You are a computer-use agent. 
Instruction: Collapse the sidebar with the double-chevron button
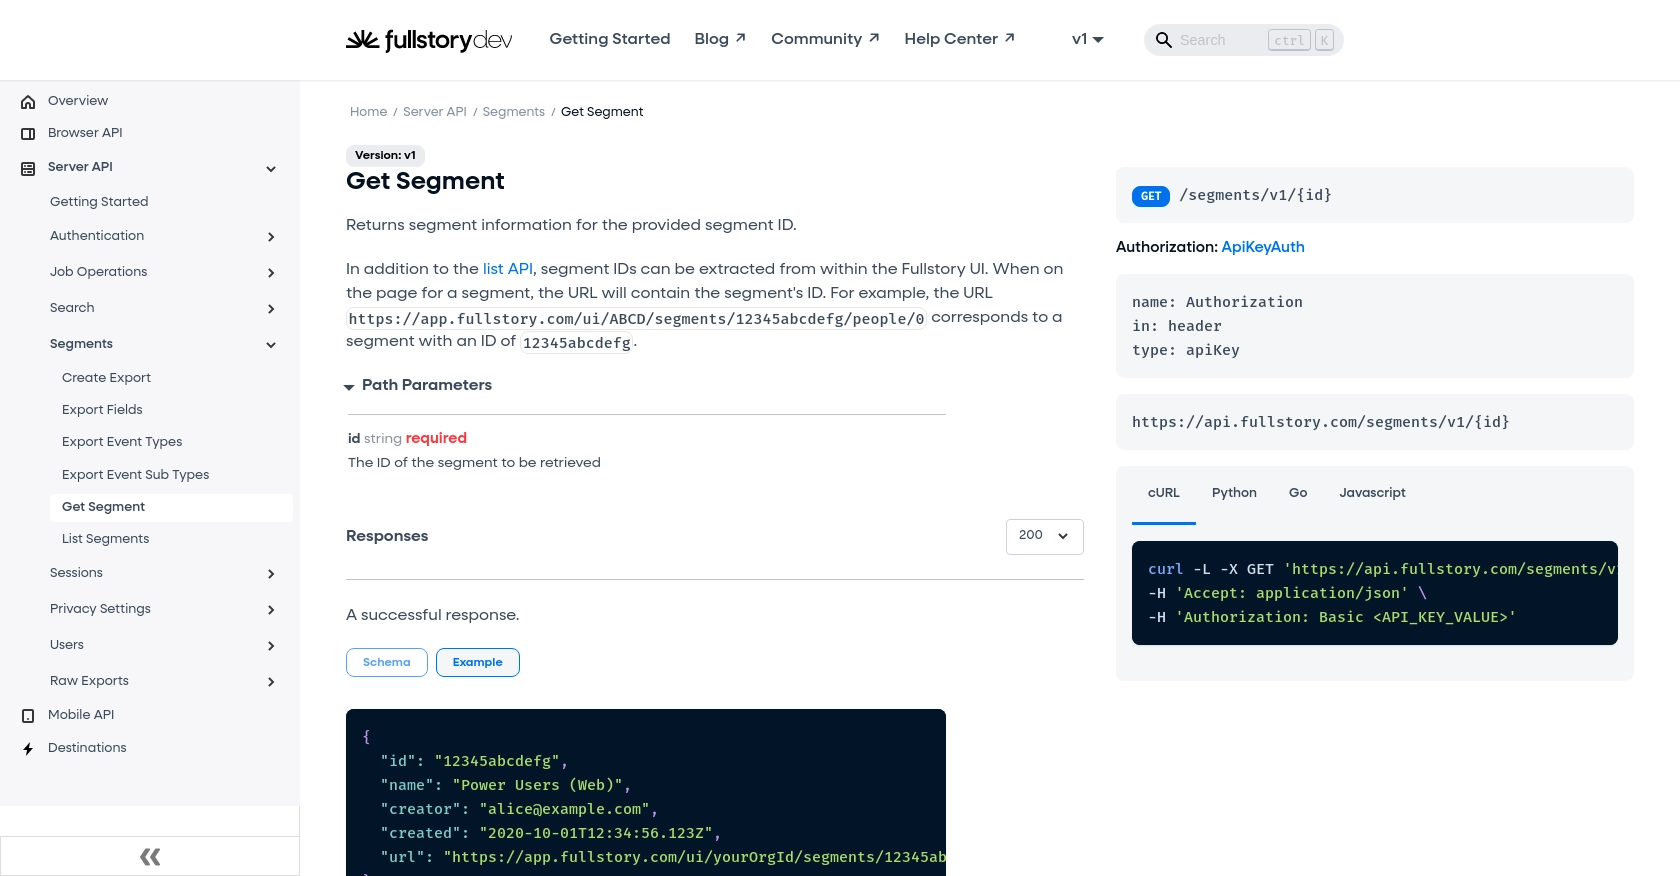(x=150, y=856)
